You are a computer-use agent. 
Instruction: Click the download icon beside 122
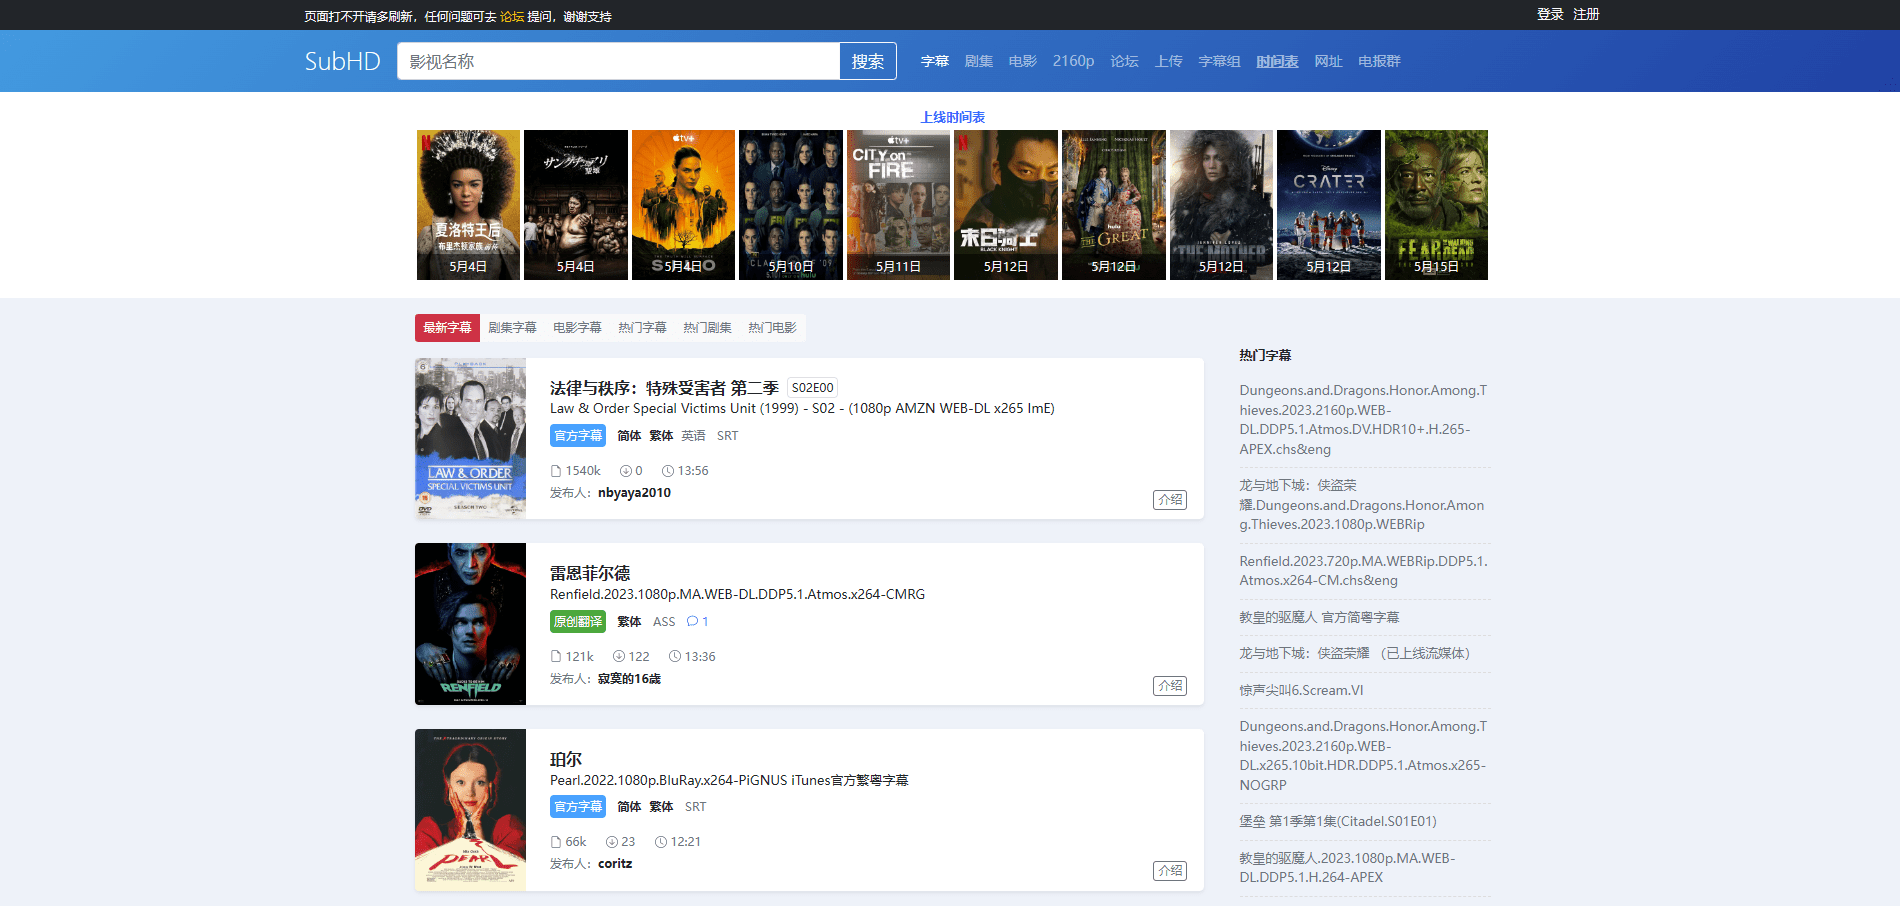[x=619, y=657]
